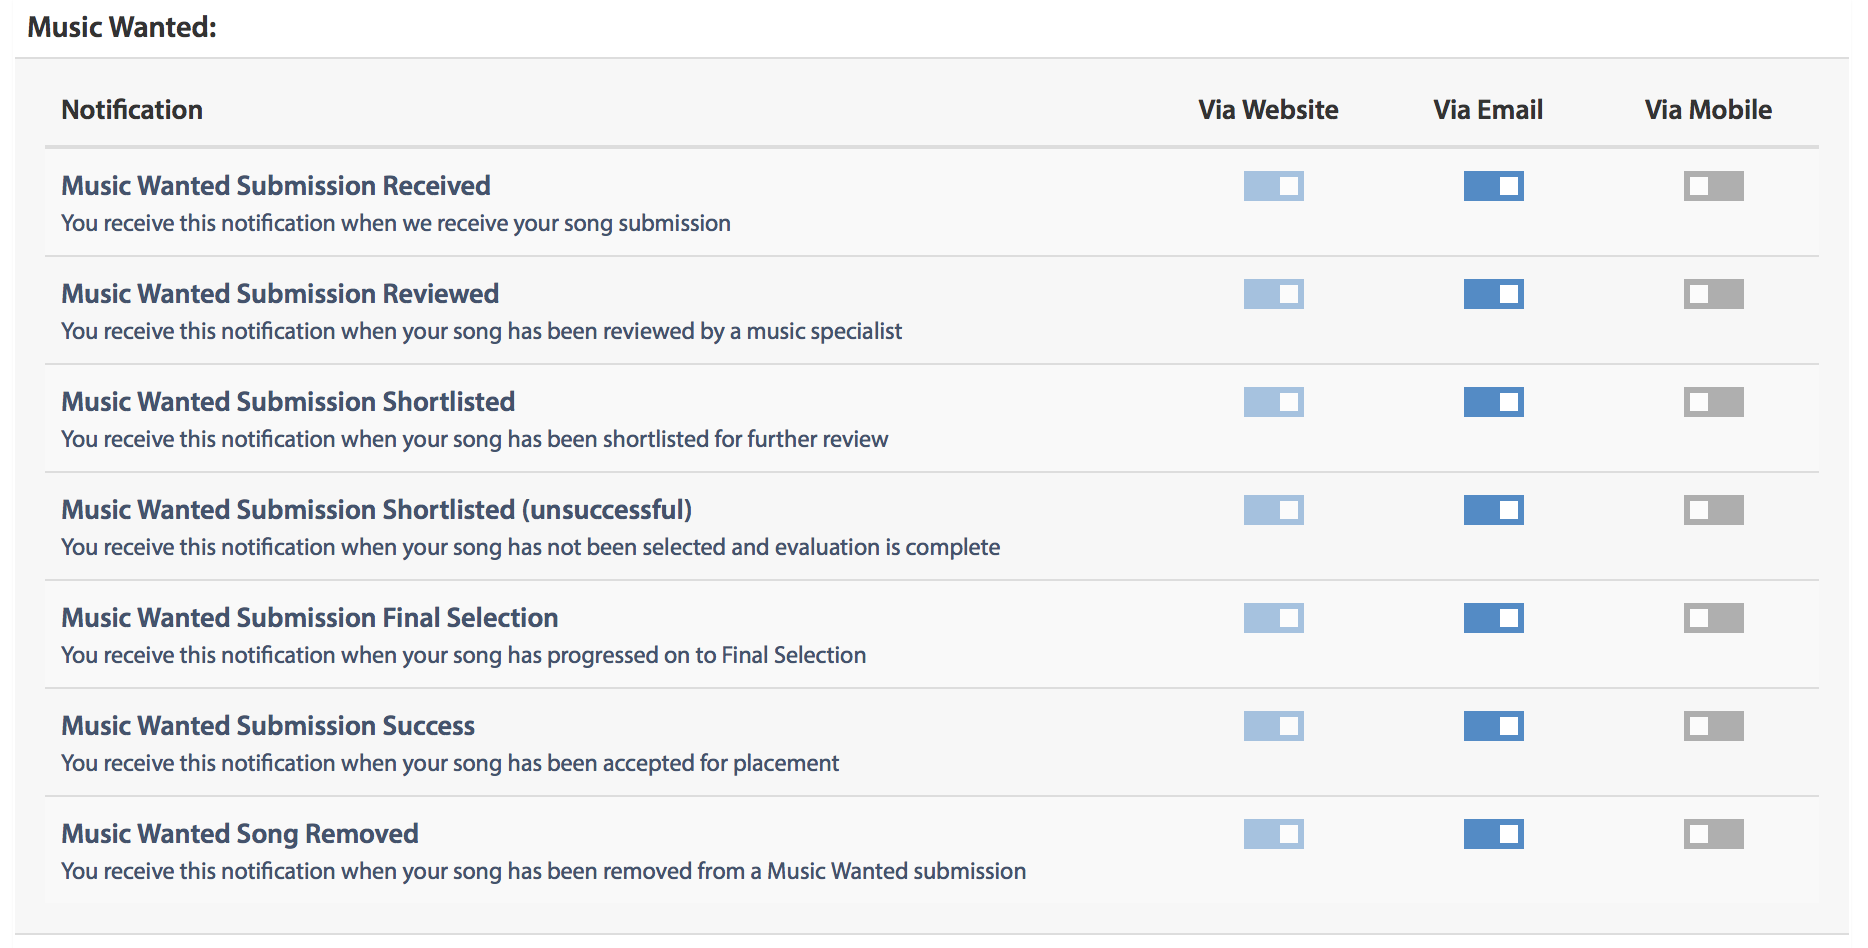This screenshot has width=1868, height=948.
Task: Turn off email for Submission Reviewed
Action: (1493, 294)
